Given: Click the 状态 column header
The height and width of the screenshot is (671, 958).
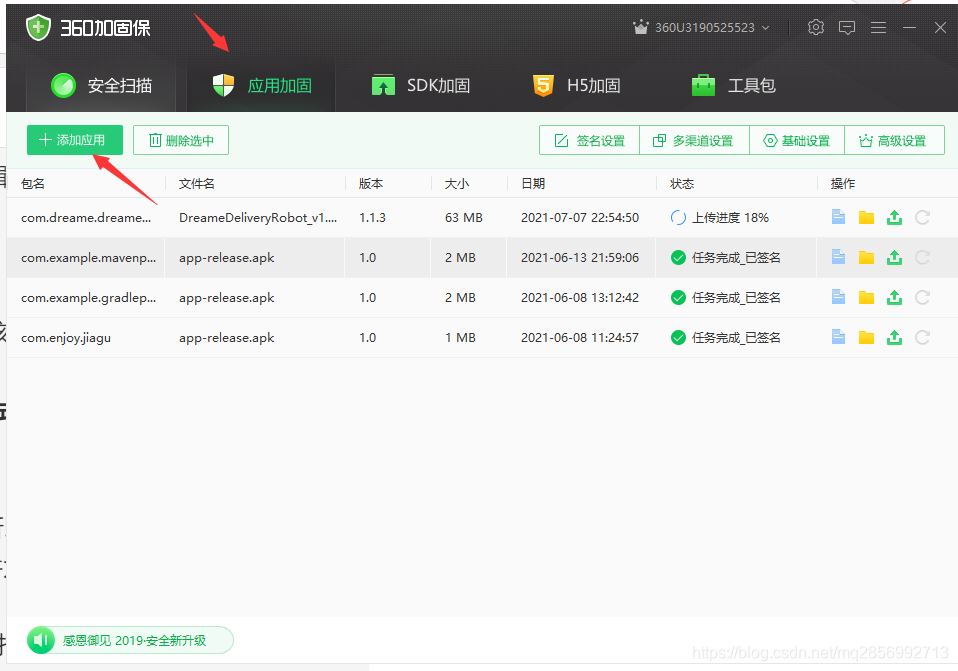Looking at the screenshot, I should point(682,183).
